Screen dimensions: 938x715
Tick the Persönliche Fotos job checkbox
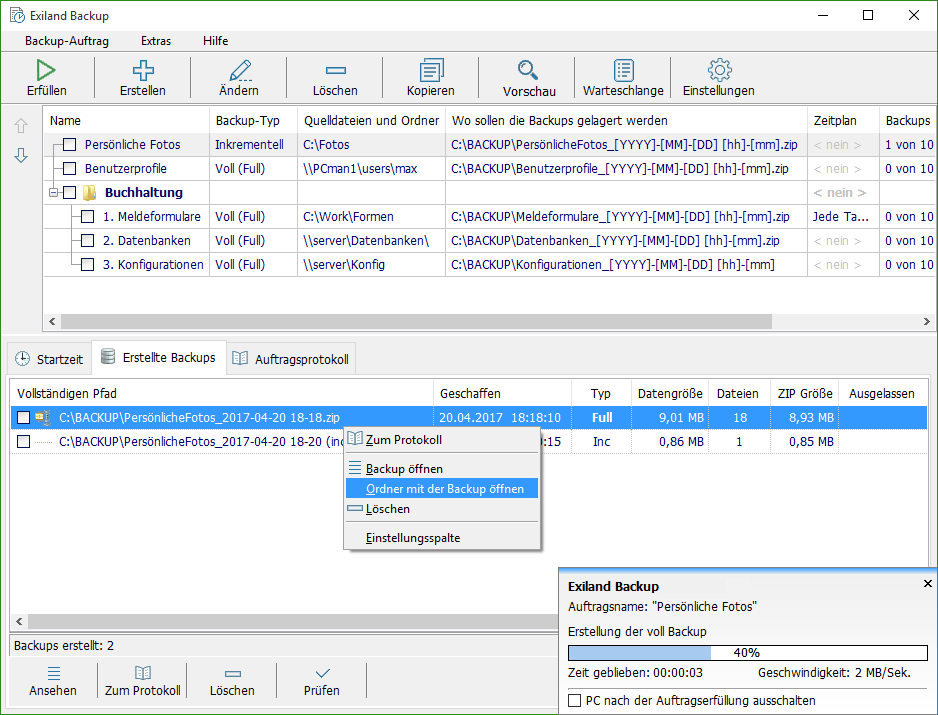coord(70,145)
